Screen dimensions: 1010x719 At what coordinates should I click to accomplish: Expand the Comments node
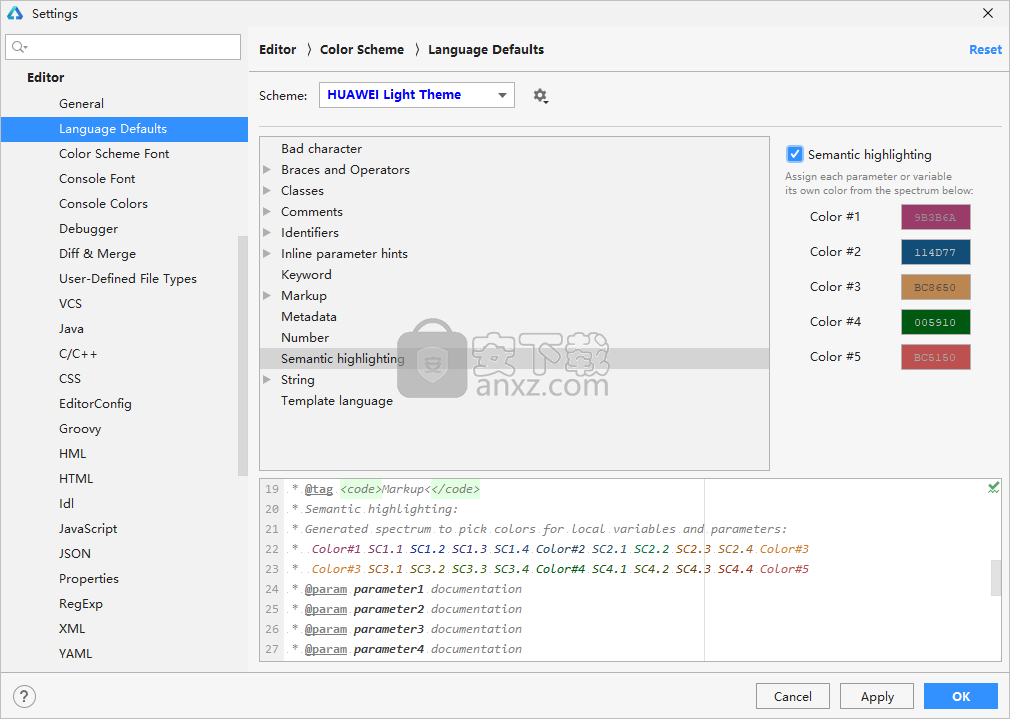pyautogui.click(x=267, y=212)
